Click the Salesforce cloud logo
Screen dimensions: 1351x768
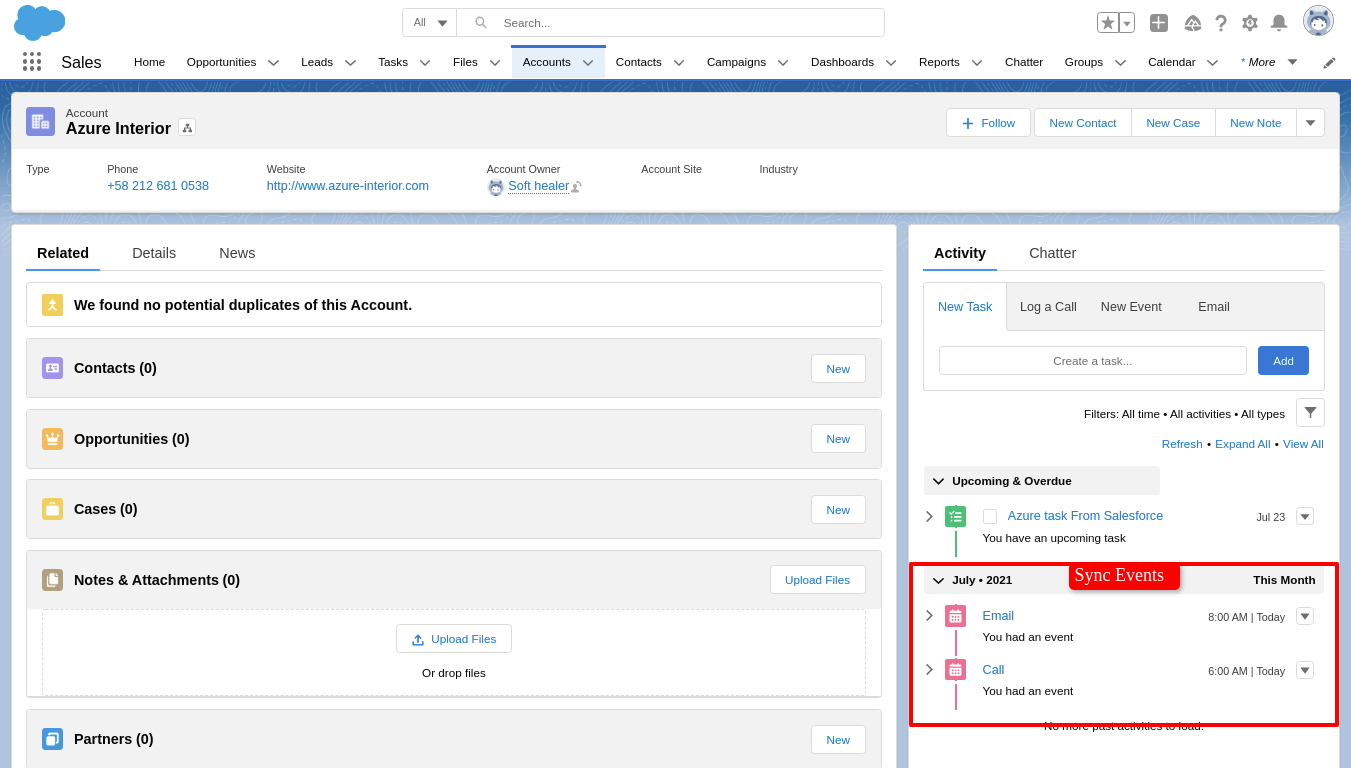click(40, 22)
